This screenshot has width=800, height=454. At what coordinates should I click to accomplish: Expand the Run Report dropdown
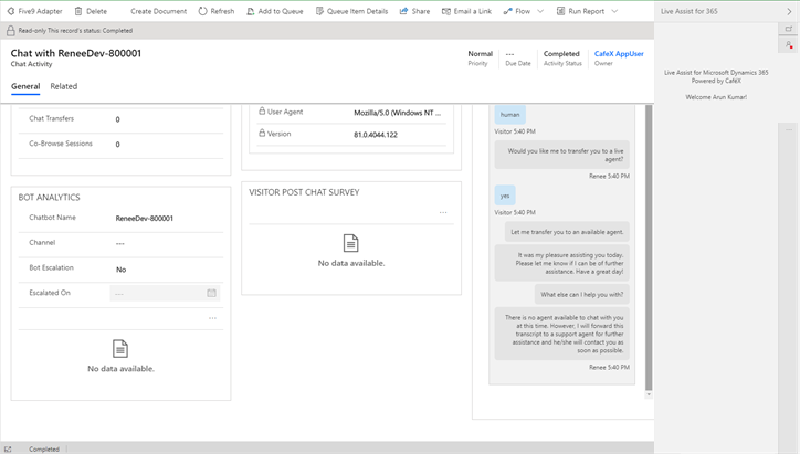[x=614, y=11]
